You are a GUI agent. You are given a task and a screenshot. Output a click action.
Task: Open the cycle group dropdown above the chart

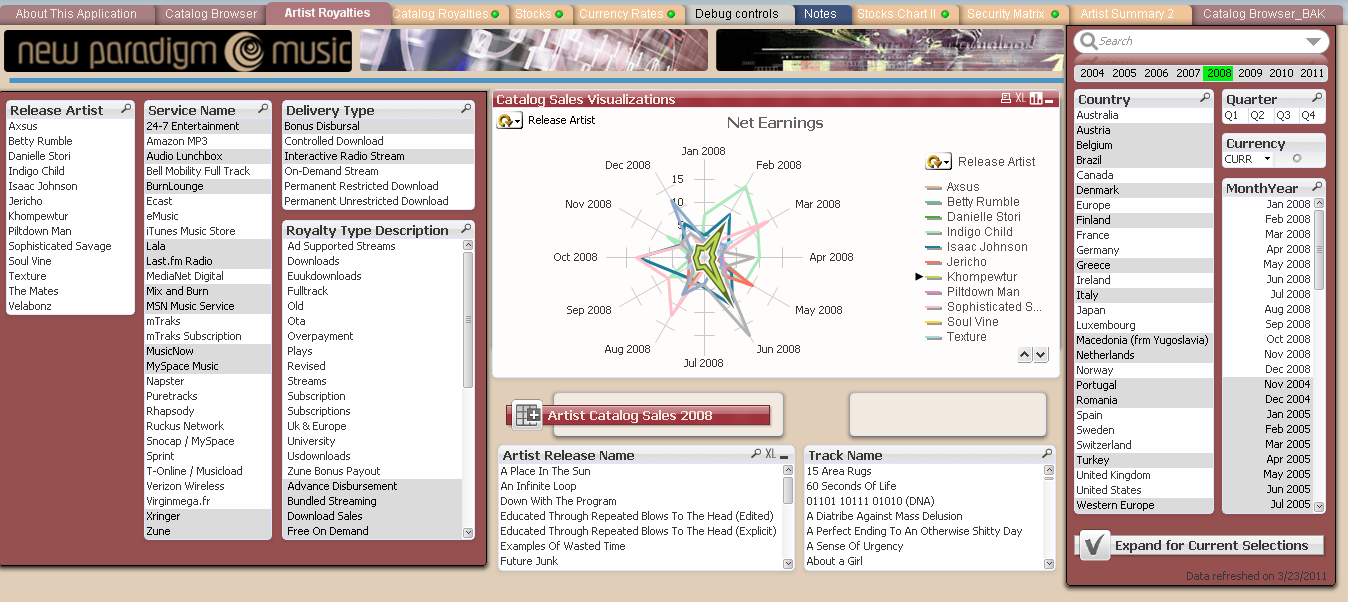pos(510,120)
